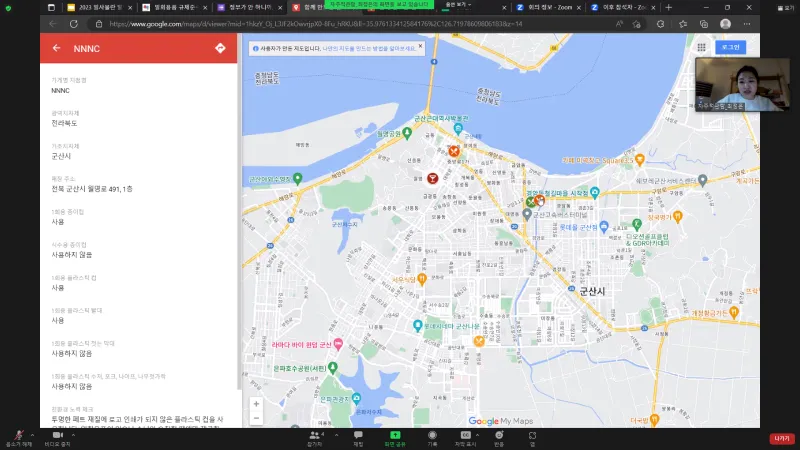Screen dimensions: 800x450
Task: Click the green Share Screen button
Action: click(x=395, y=438)
